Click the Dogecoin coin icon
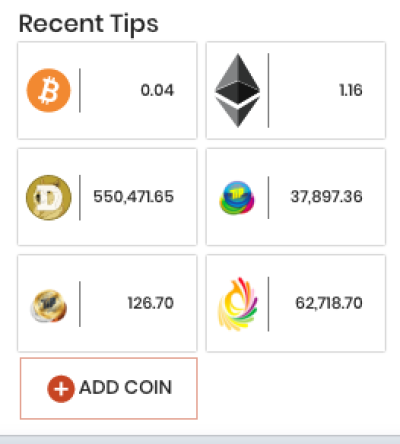Screen dimensions: 400x444 (x=49, y=197)
